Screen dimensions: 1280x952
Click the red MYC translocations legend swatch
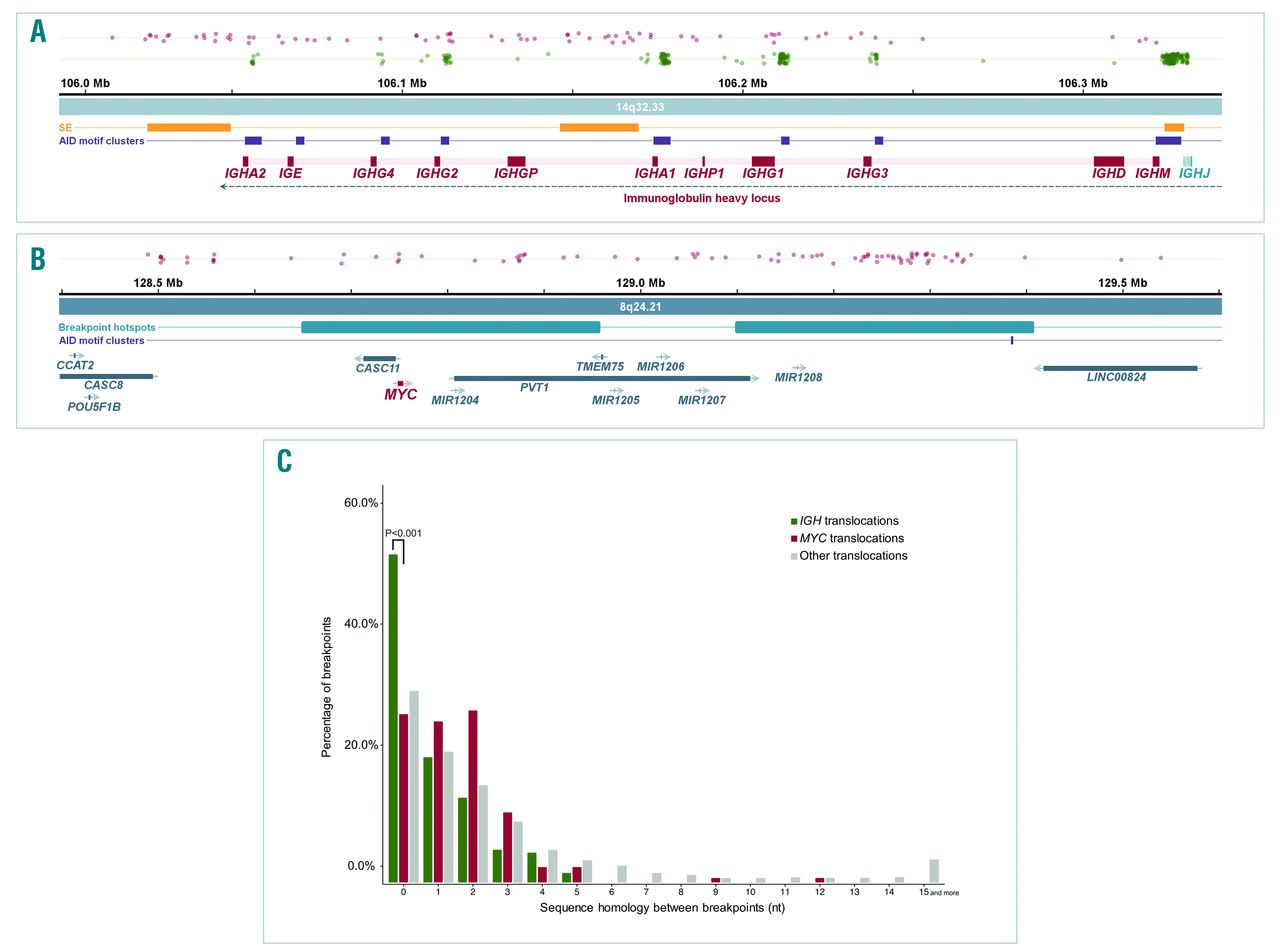[x=794, y=538]
